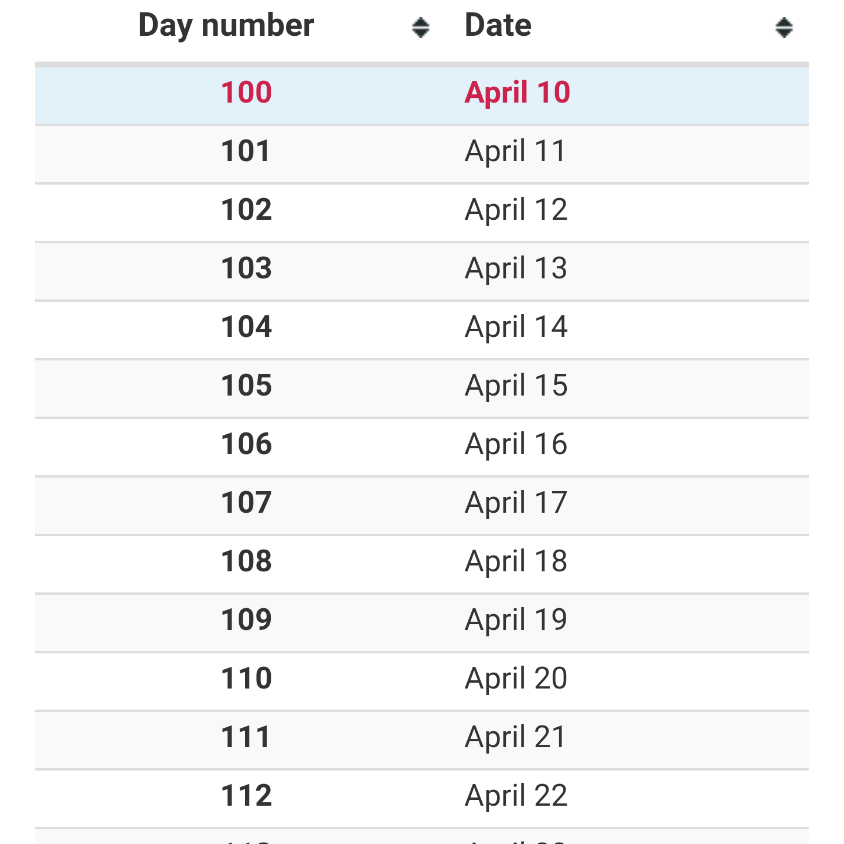Click day number 107

247,502
